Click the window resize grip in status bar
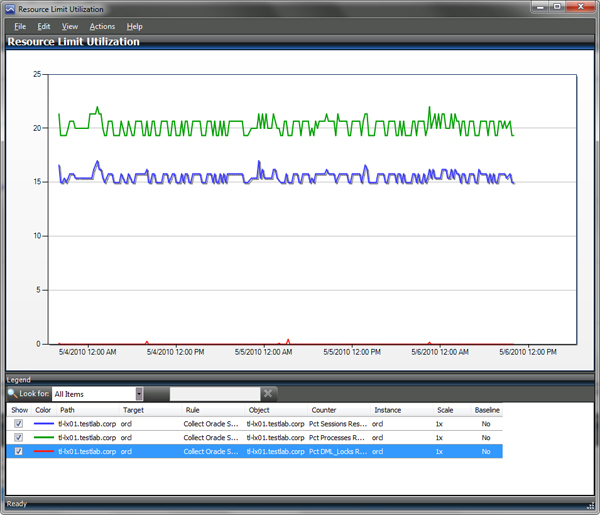 (592, 507)
